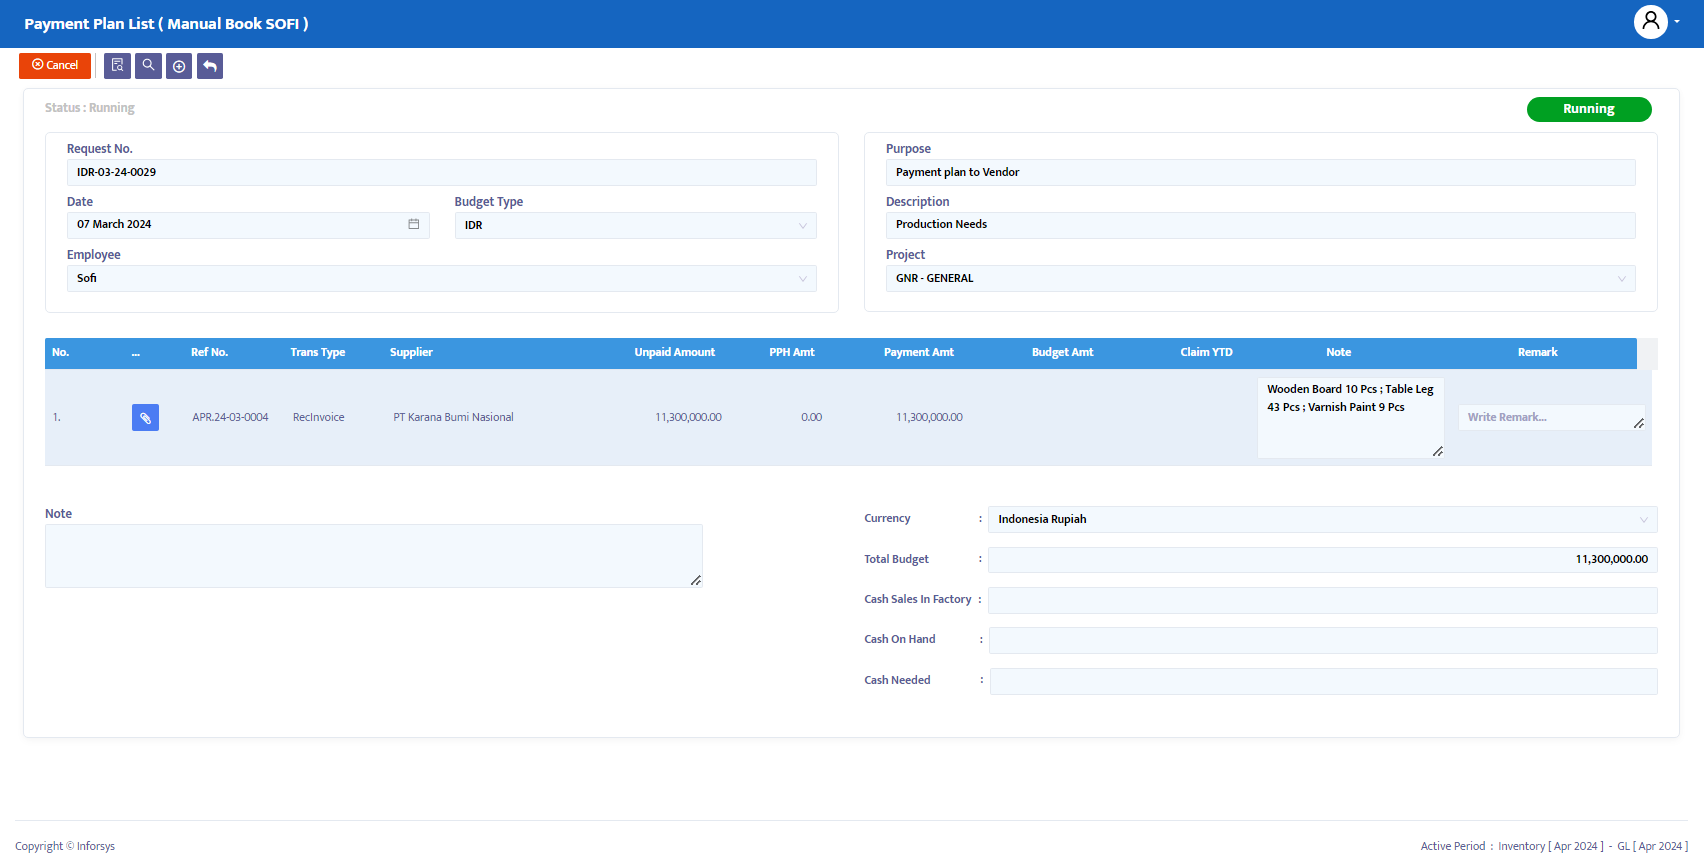Expand the Budget Type dropdown
1704x859 pixels.
pyautogui.click(x=635, y=225)
